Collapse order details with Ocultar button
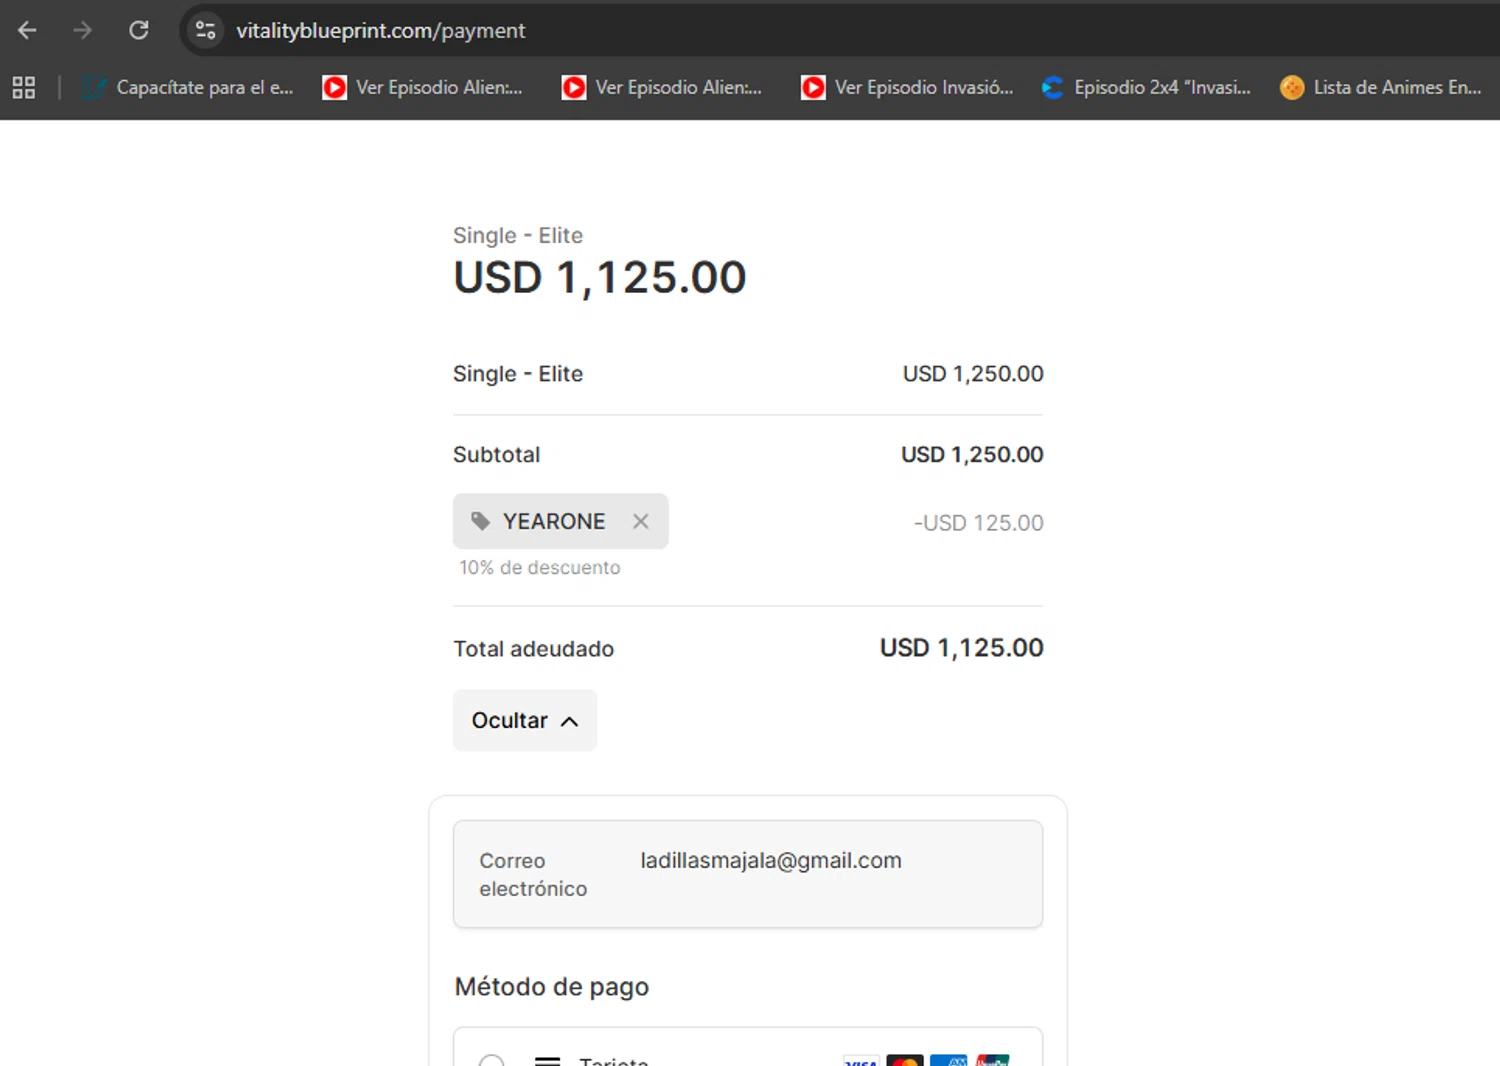This screenshot has width=1500, height=1066. [525, 720]
